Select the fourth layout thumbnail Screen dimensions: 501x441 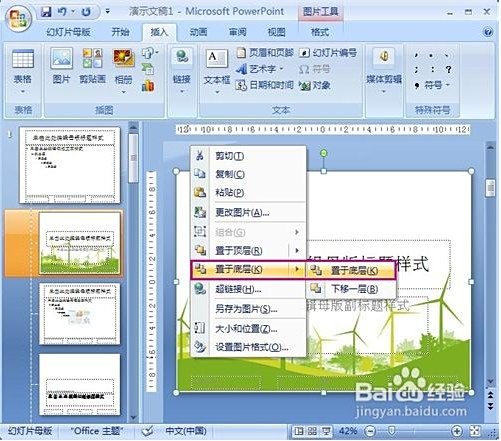coord(79,384)
